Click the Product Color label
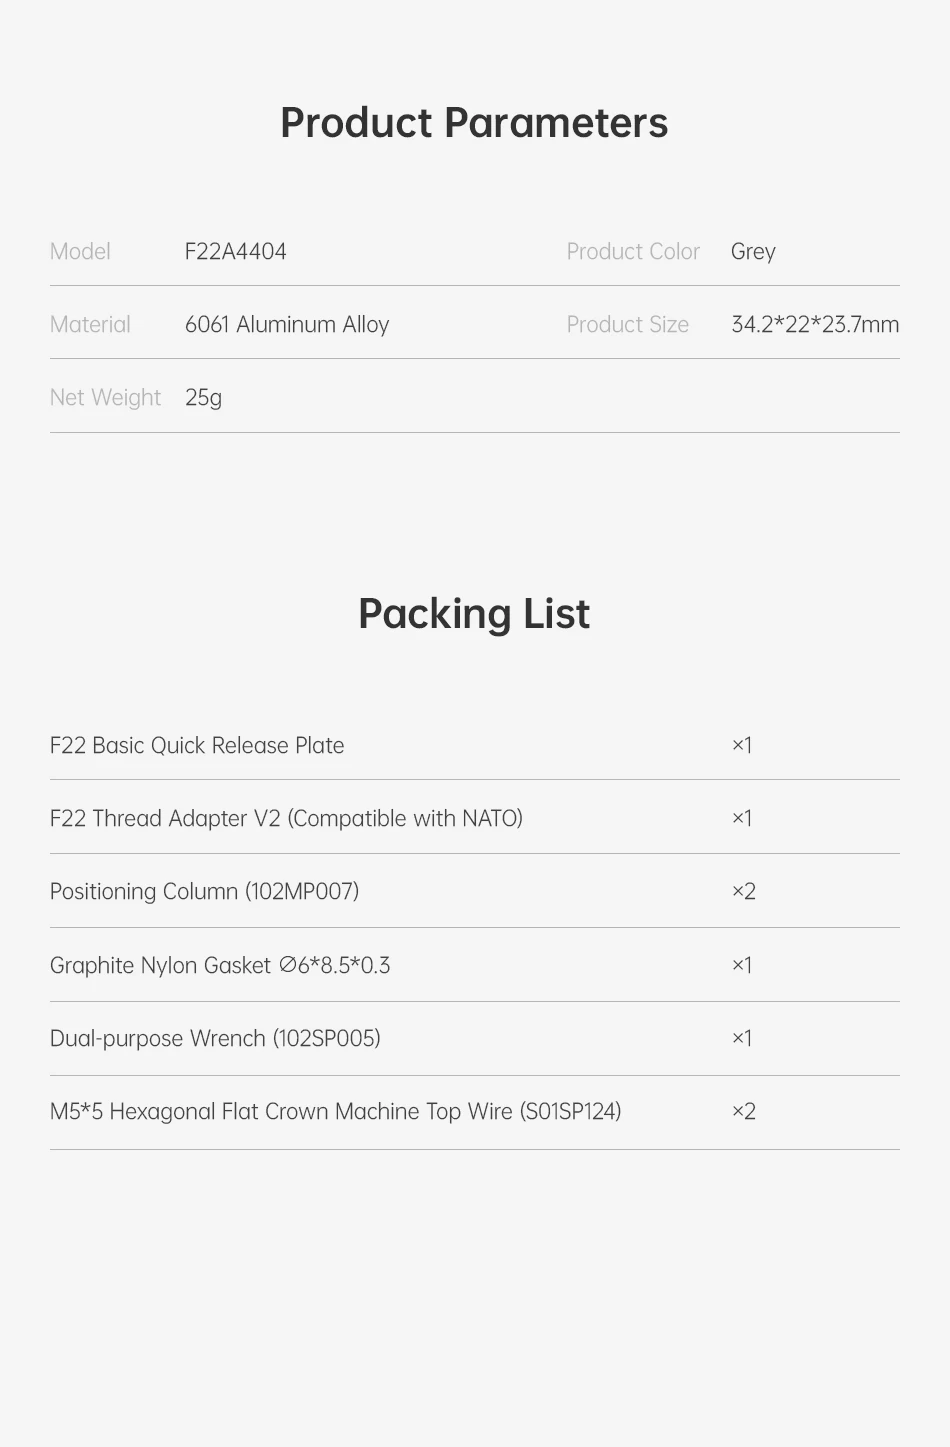The height and width of the screenshot is (1447, 950). pyautogui.click(x=633, y=252)
